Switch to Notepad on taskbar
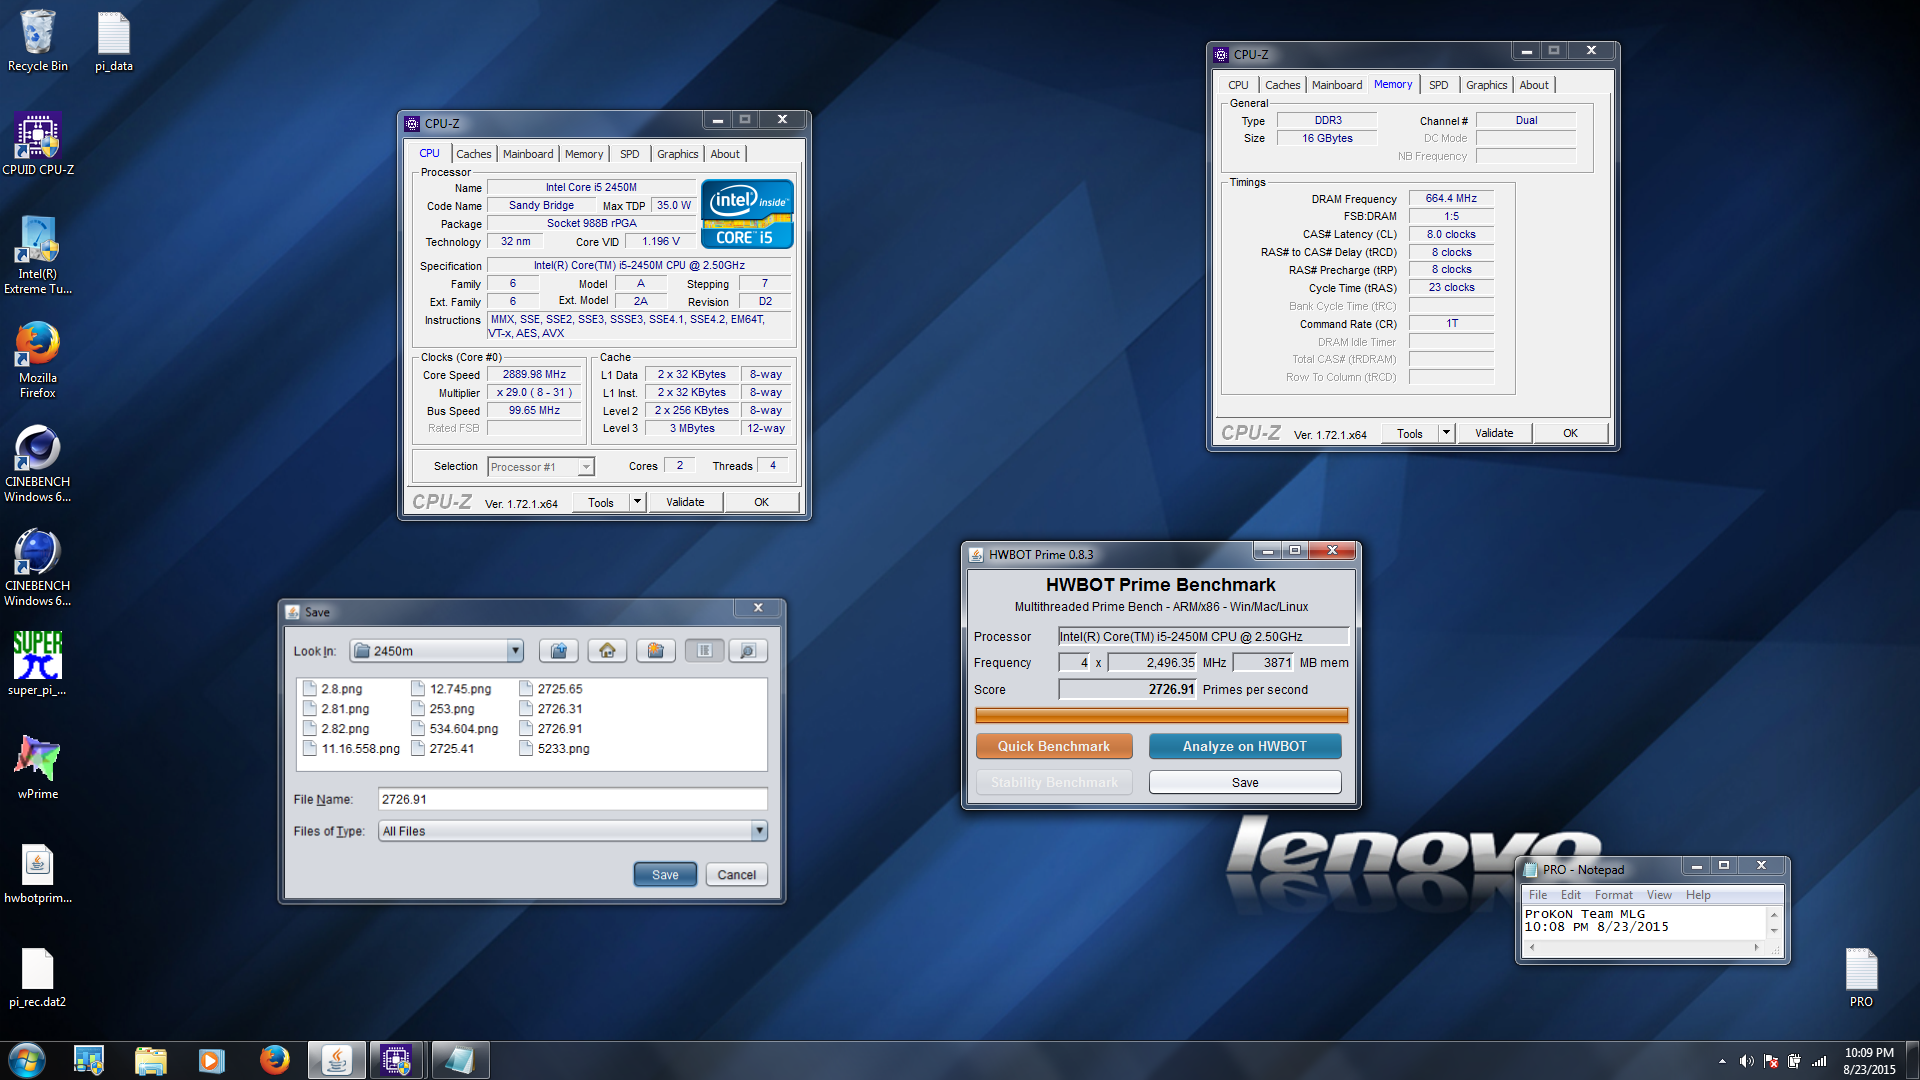The width and height of the screenshot is (1920, 1080). point(459,1060)
